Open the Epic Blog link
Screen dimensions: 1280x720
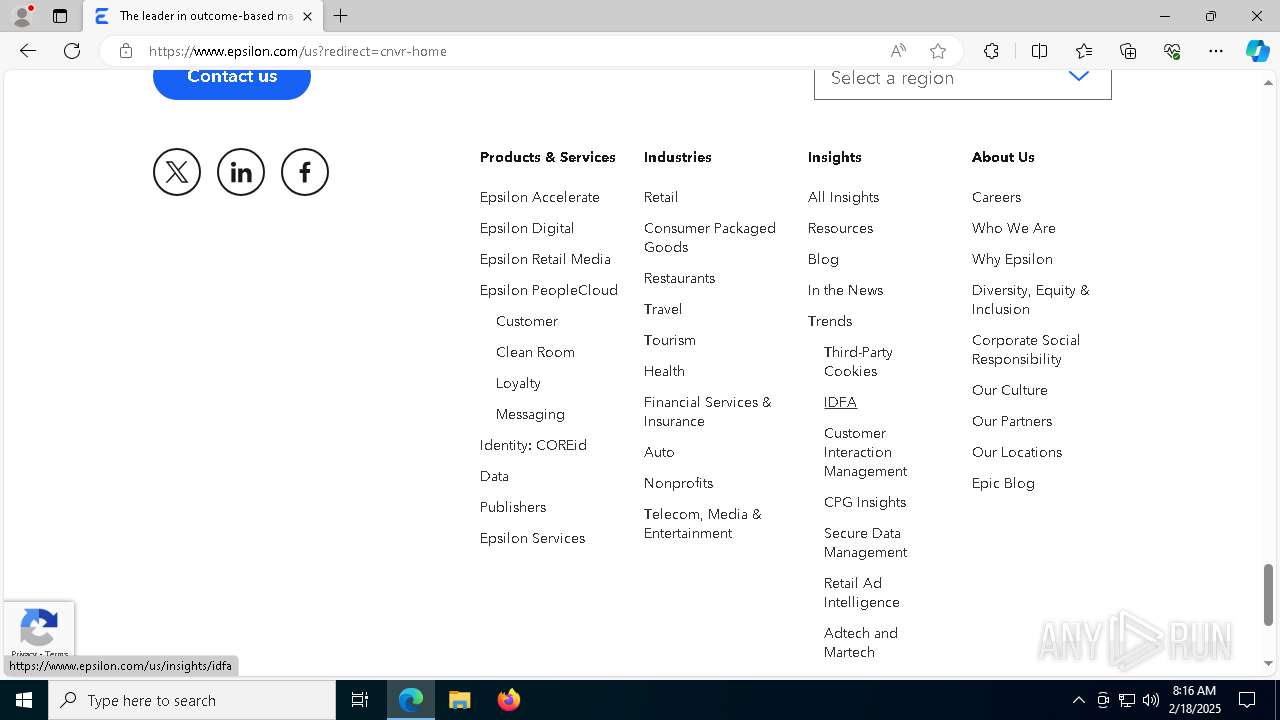(1003, 483)
